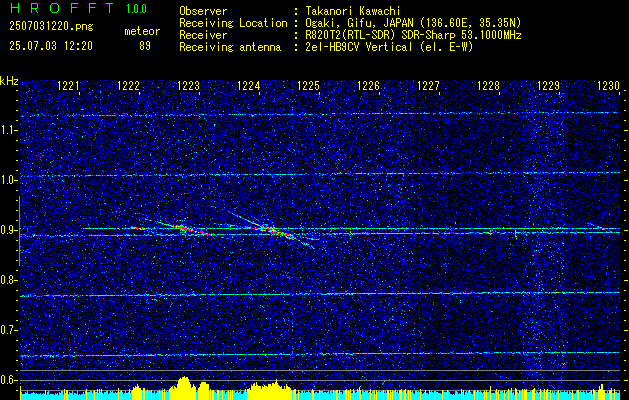Click time marker 1223
Image resolution: width=629 pixels, height=400 pixels.
pyautogui.click(x=189, y=85)
